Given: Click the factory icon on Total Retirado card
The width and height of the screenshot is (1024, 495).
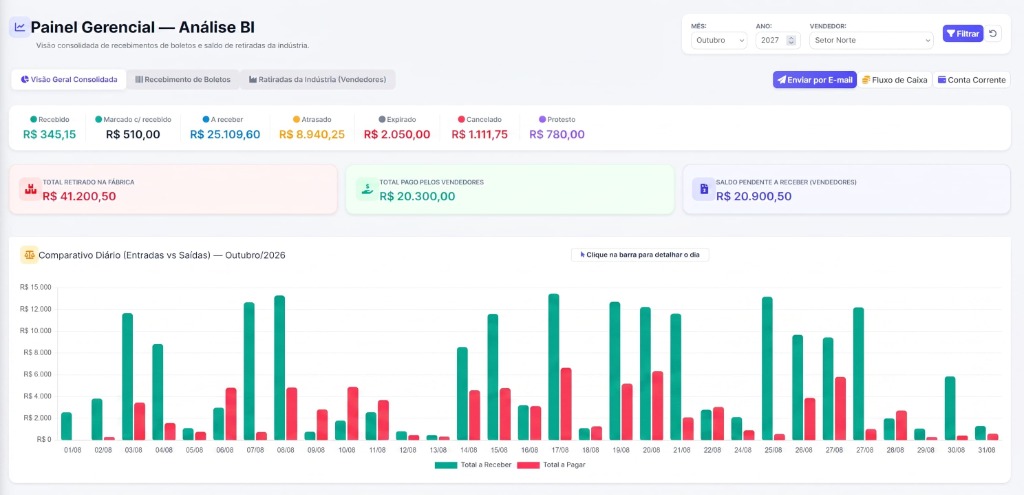Looking at the screenshot, I should (x=30, y=189).
